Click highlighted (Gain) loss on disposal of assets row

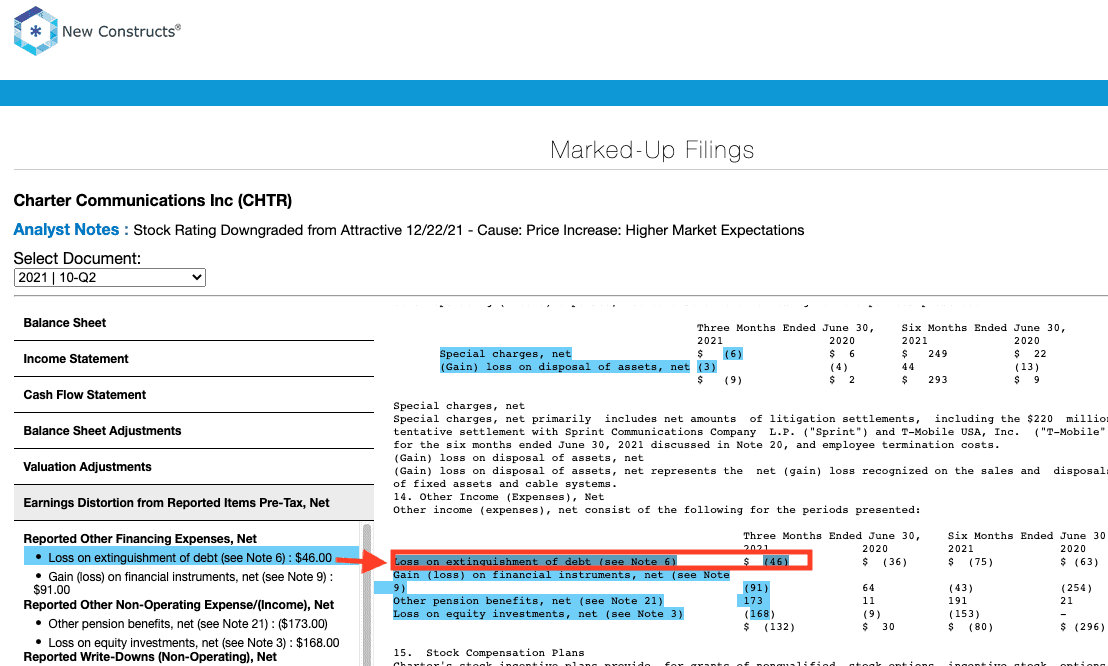565,367
